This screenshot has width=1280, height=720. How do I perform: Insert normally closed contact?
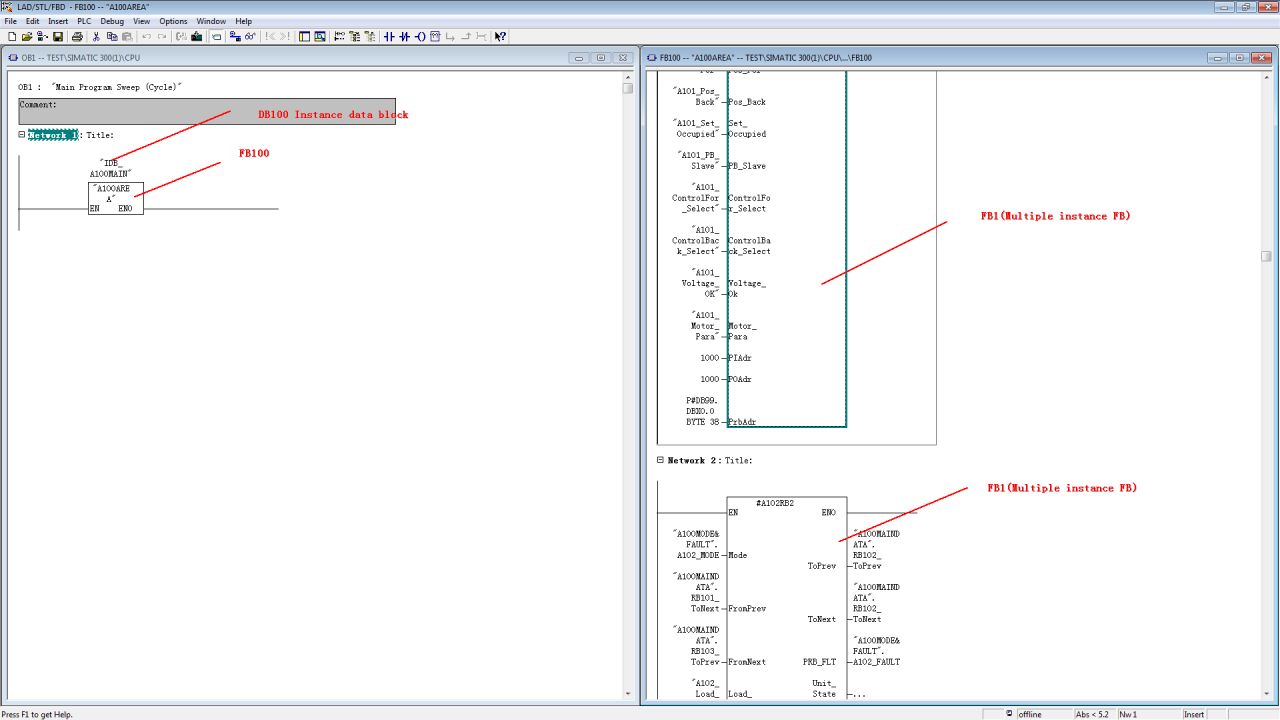pos(404,36)
